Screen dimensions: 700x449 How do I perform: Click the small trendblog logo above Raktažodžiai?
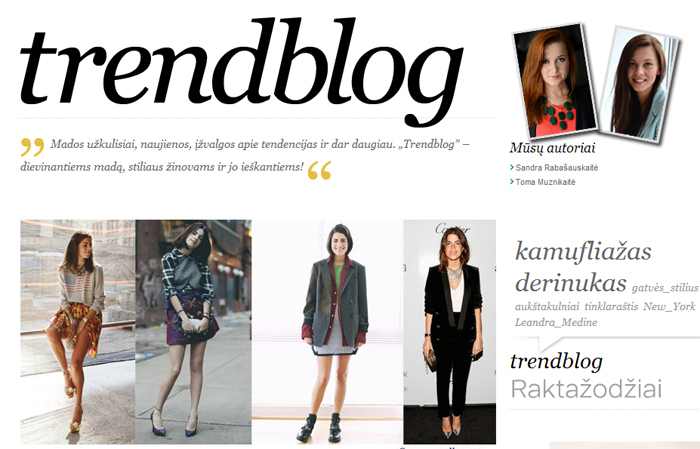point(557,362)
